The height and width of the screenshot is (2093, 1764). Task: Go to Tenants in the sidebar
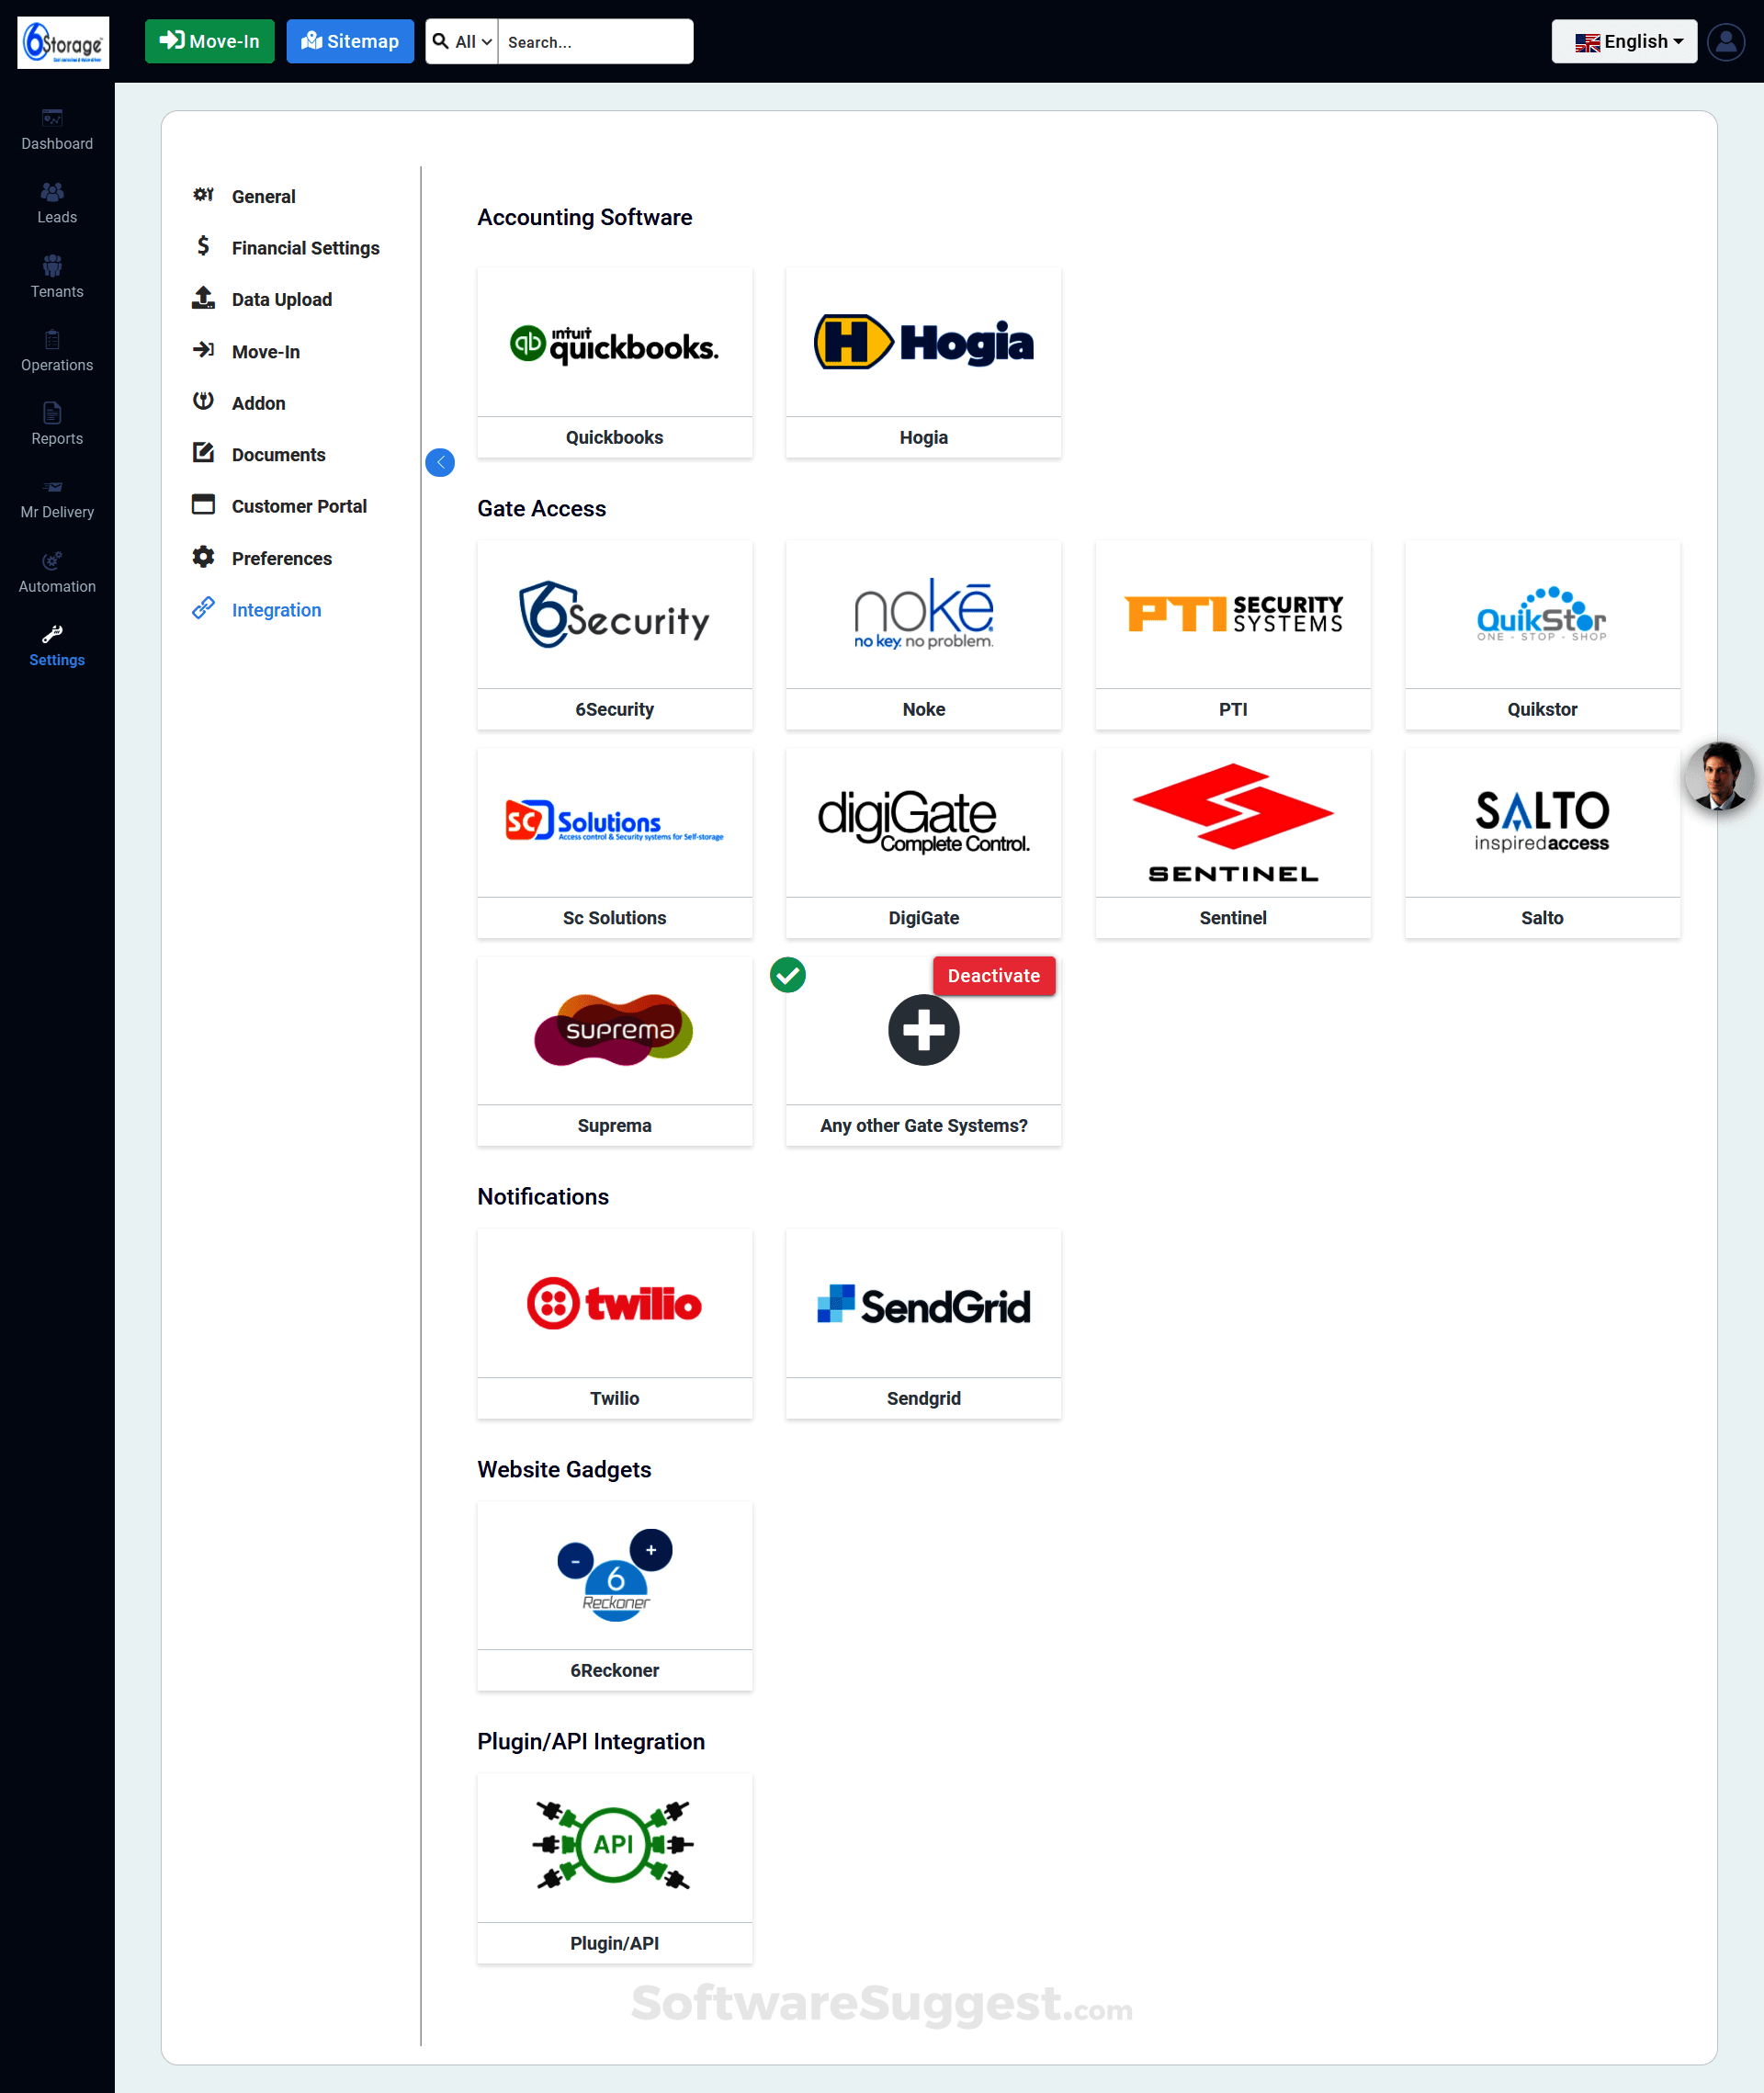point(57,277)
